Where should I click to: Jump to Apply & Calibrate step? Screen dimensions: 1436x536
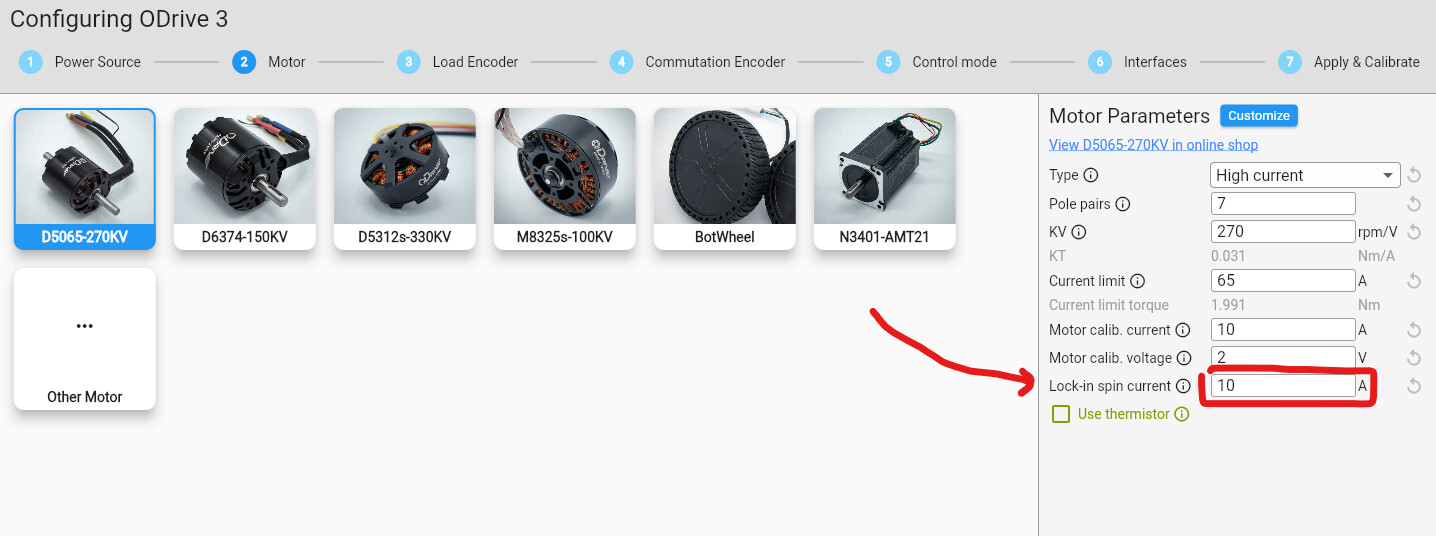[x=1349, y=62]
